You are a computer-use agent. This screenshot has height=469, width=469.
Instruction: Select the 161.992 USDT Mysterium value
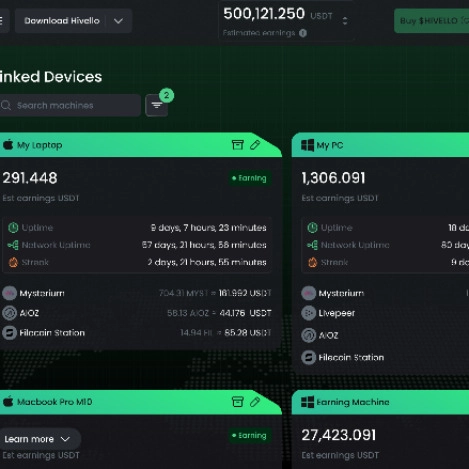coord(245,293)
